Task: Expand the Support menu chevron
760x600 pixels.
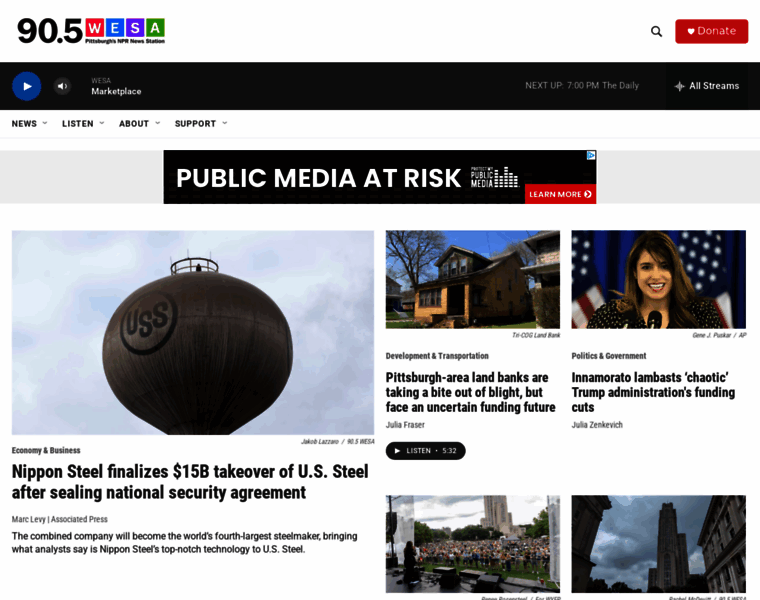Action: [x=224, y=123]
